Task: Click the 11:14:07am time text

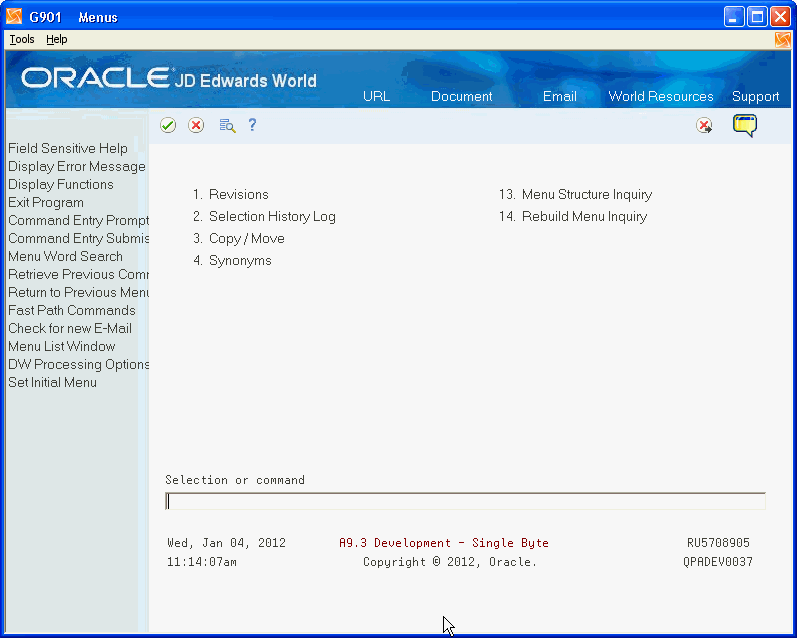Action: pos(202,562)
